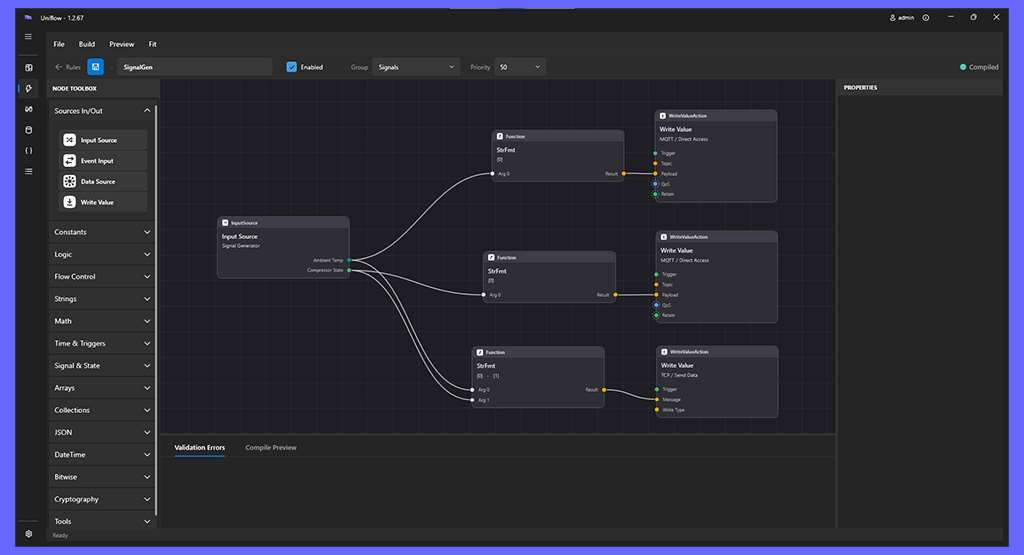The image size is (1024, 555).
Task: Click the Compressor State output port
Action: [349, 270]
